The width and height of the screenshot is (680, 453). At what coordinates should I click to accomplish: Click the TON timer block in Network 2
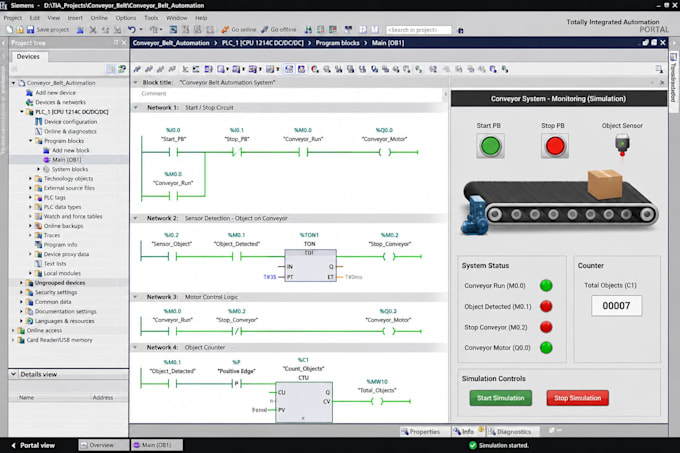[310, 265]
